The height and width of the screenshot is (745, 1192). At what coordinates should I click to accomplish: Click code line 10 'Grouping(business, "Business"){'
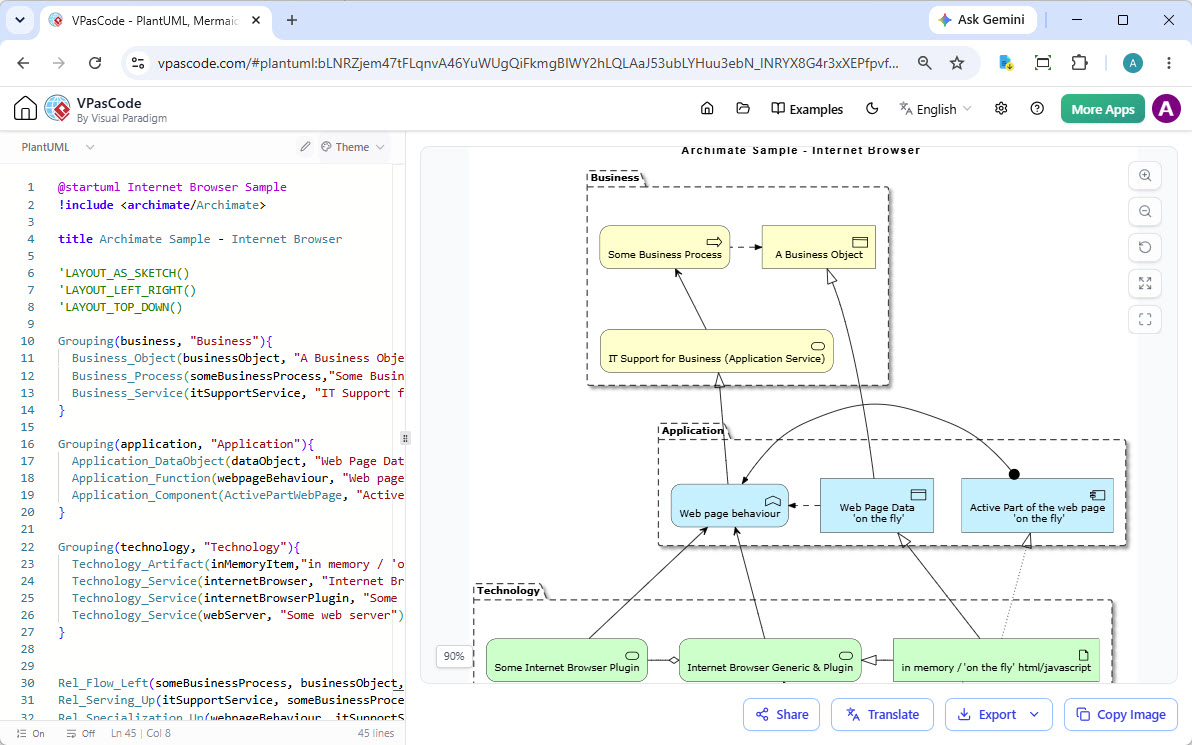point(165,341)
